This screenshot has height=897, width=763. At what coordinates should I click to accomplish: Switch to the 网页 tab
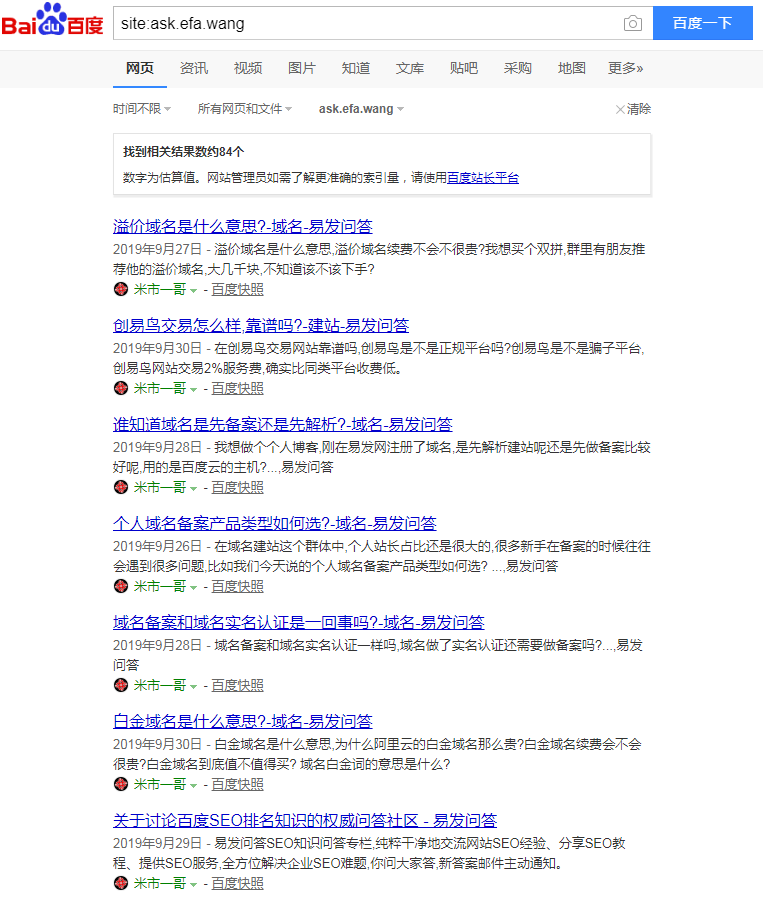(x=140, y=69)
